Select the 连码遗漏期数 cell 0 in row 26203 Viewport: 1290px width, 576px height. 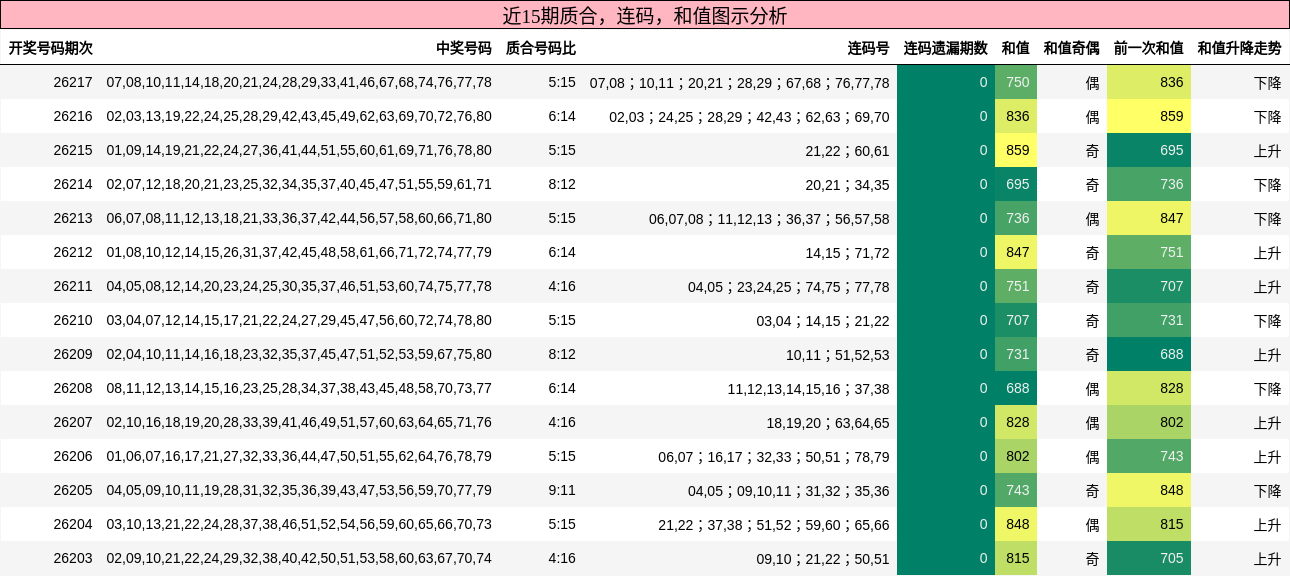(946, 558)
